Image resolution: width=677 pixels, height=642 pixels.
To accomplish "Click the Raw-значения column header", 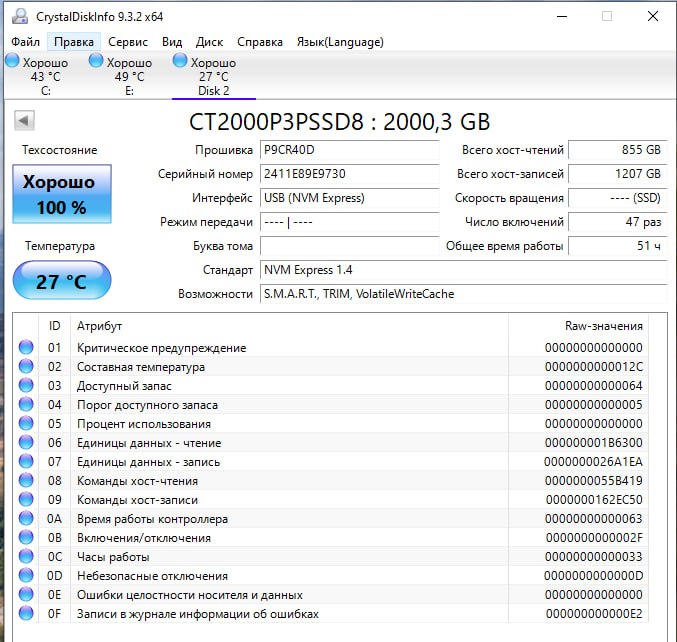I will coord(579,326).
